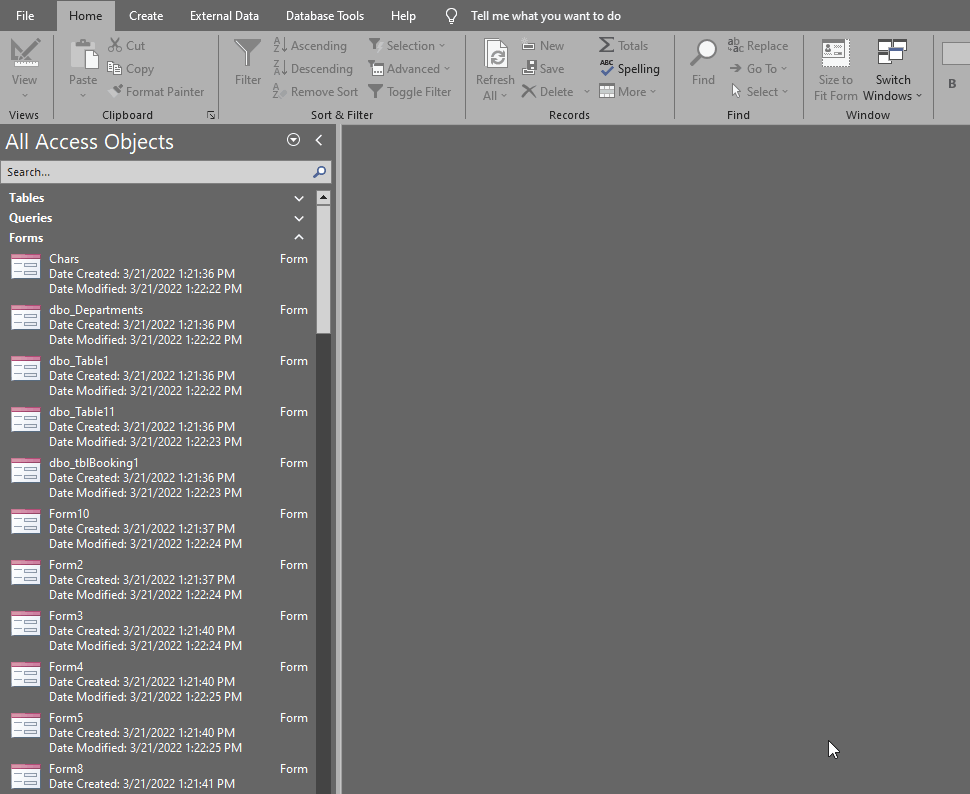Click the Paste clipboard icon
This screenshot has height=794, width=970.
point(83,54)
